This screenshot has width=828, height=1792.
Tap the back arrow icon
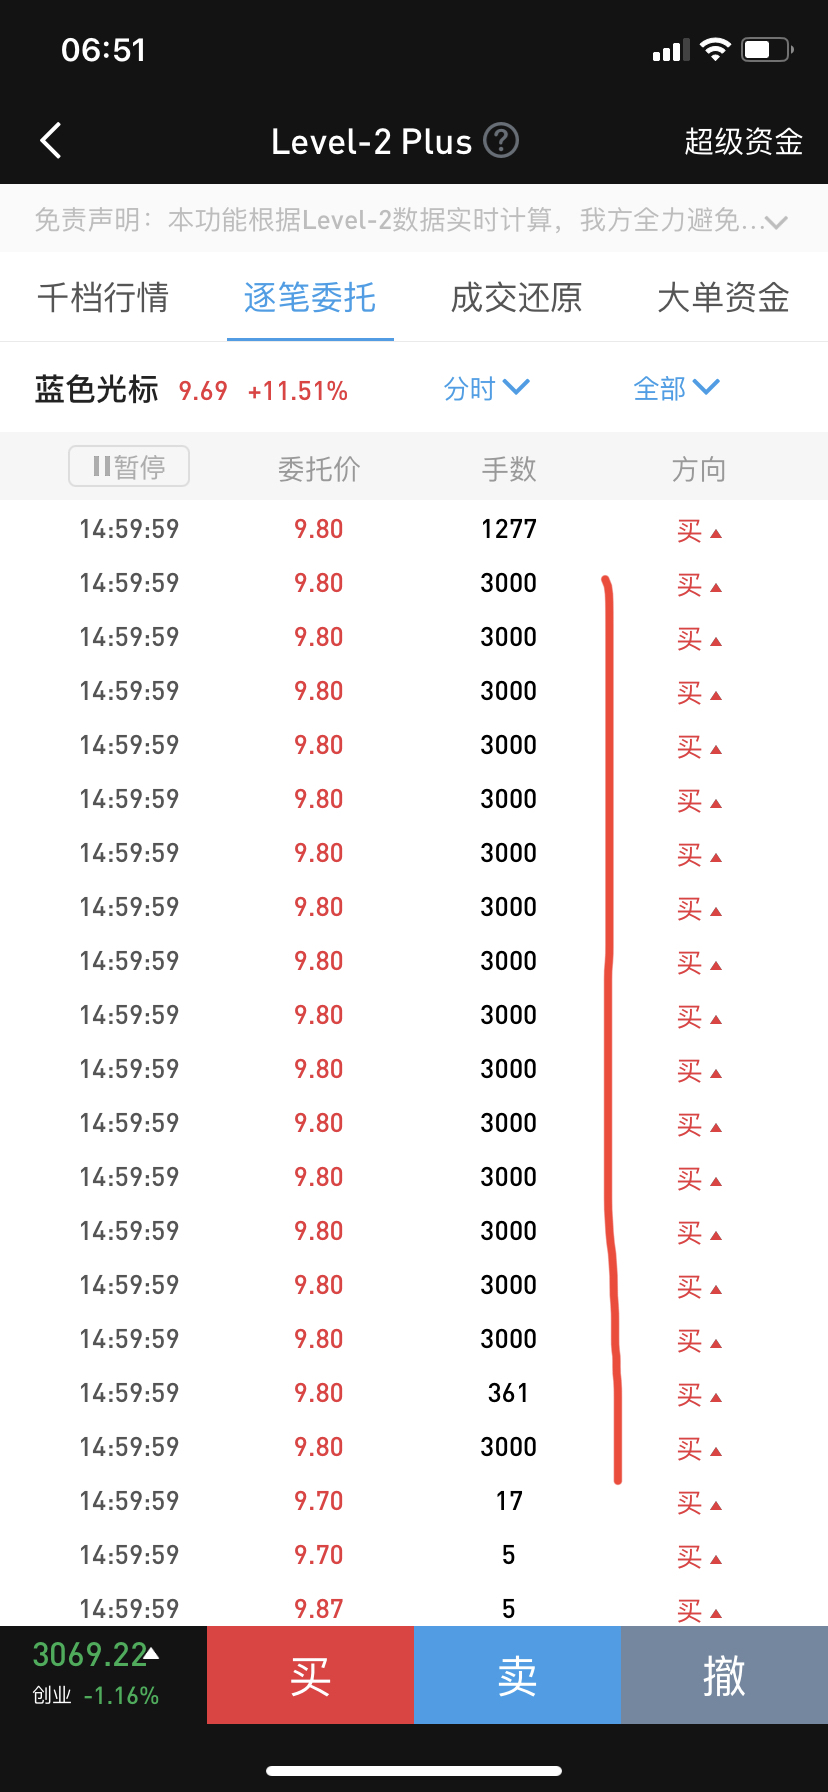point(51,141)
